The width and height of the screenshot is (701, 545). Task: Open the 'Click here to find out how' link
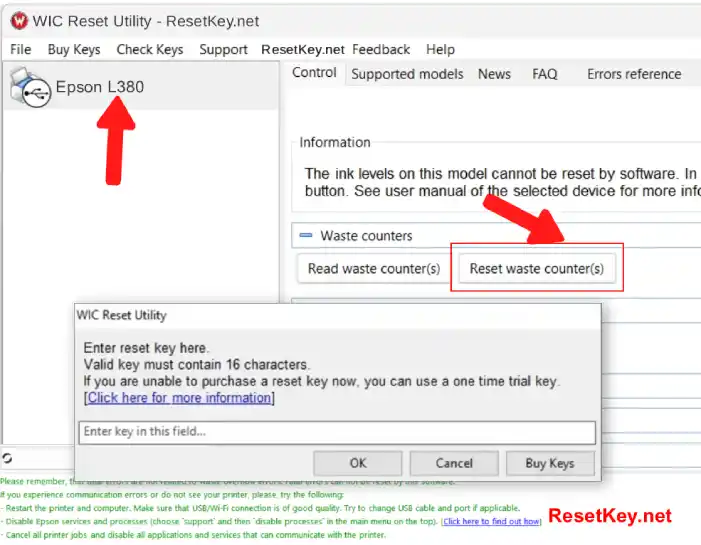click(x=491, y=521)
